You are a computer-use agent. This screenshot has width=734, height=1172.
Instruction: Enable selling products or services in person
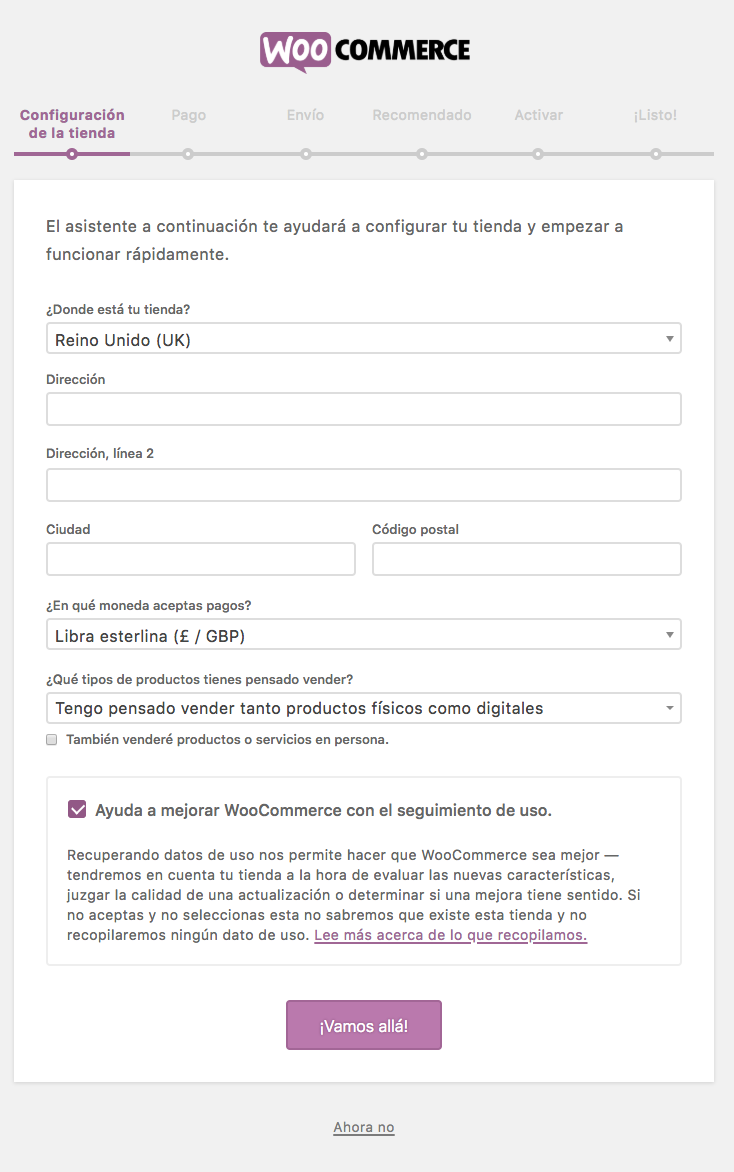52,739
